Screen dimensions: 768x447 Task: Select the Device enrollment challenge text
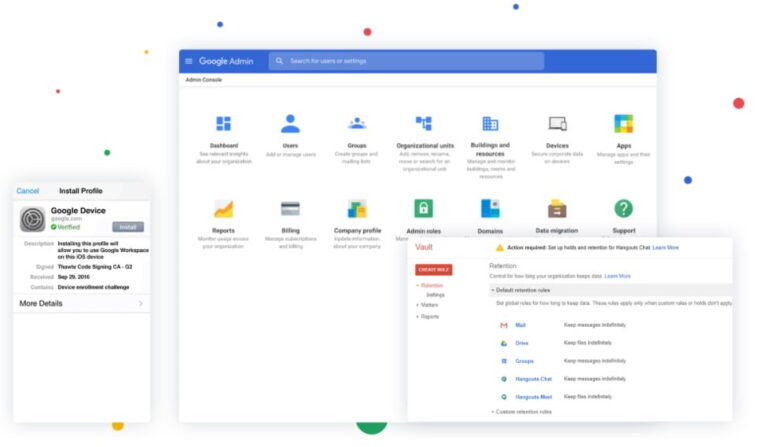click(x=94, y=287)
